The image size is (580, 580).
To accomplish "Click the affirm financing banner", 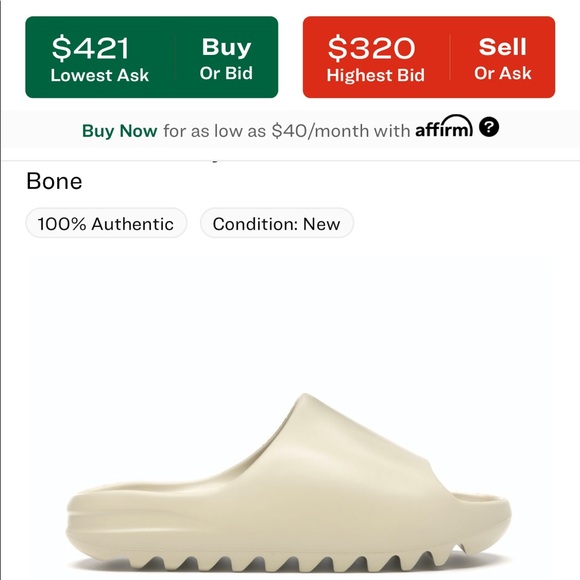I will click(290, 129).
